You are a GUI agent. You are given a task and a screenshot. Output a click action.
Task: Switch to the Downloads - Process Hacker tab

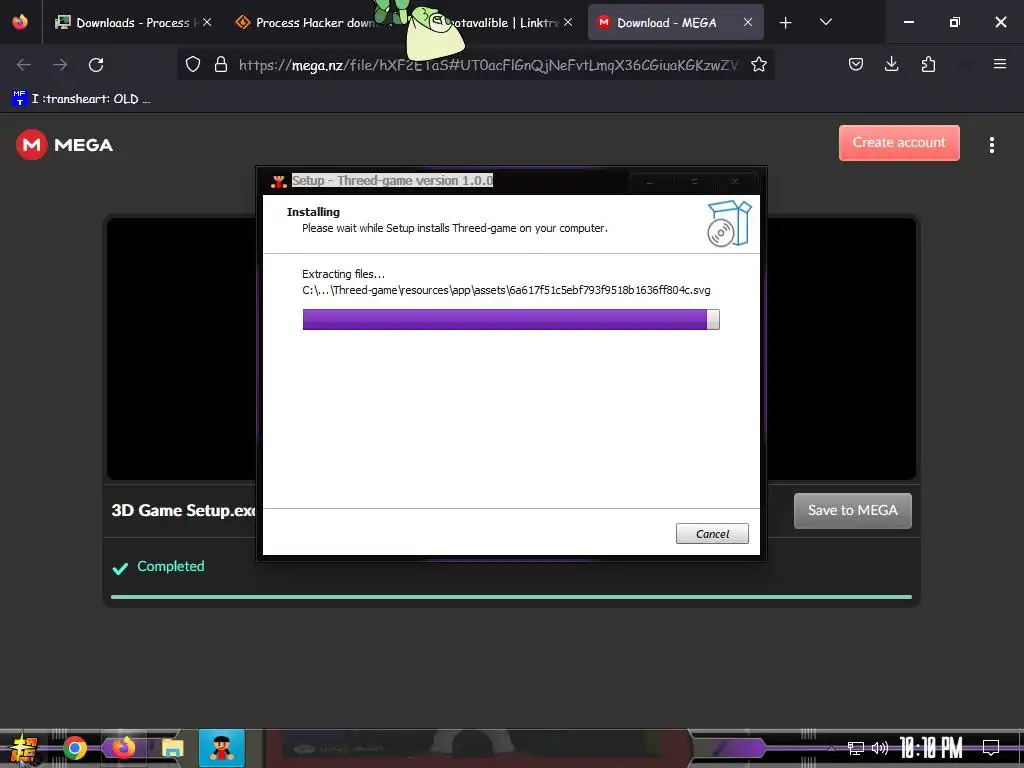133,22
